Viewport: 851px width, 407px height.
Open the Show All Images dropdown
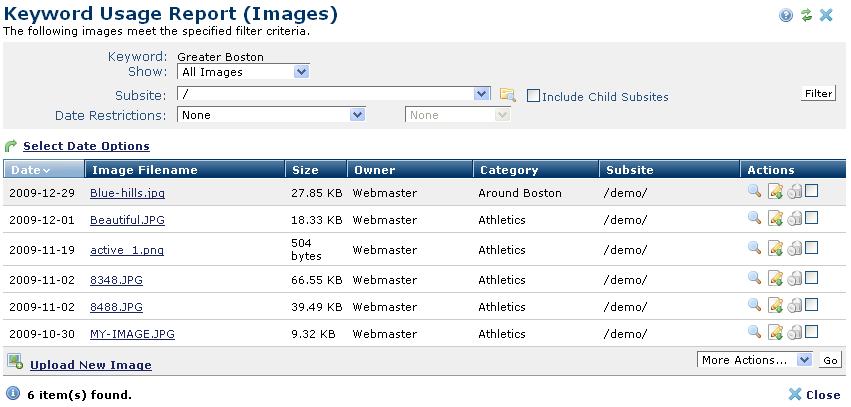tap(243, 71)
